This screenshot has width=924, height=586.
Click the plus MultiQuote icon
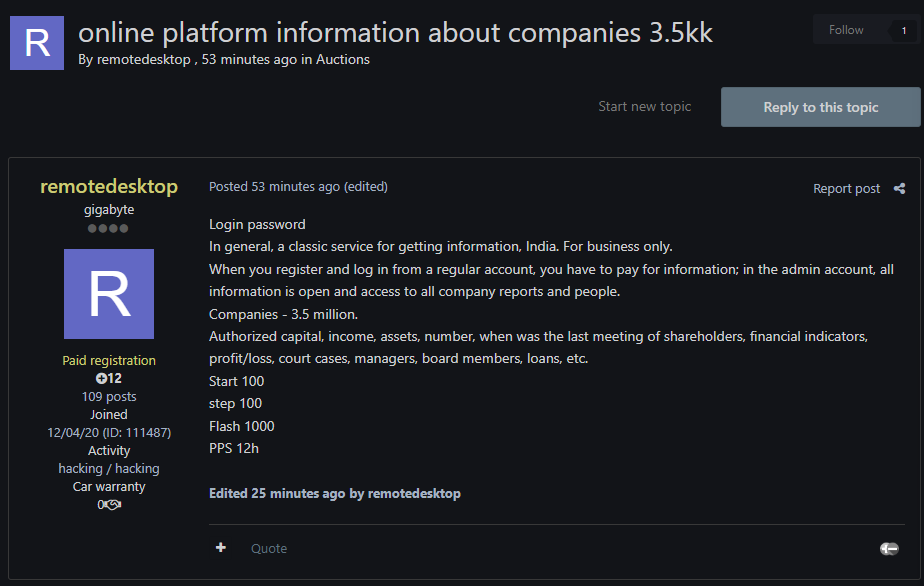point(221,548)
